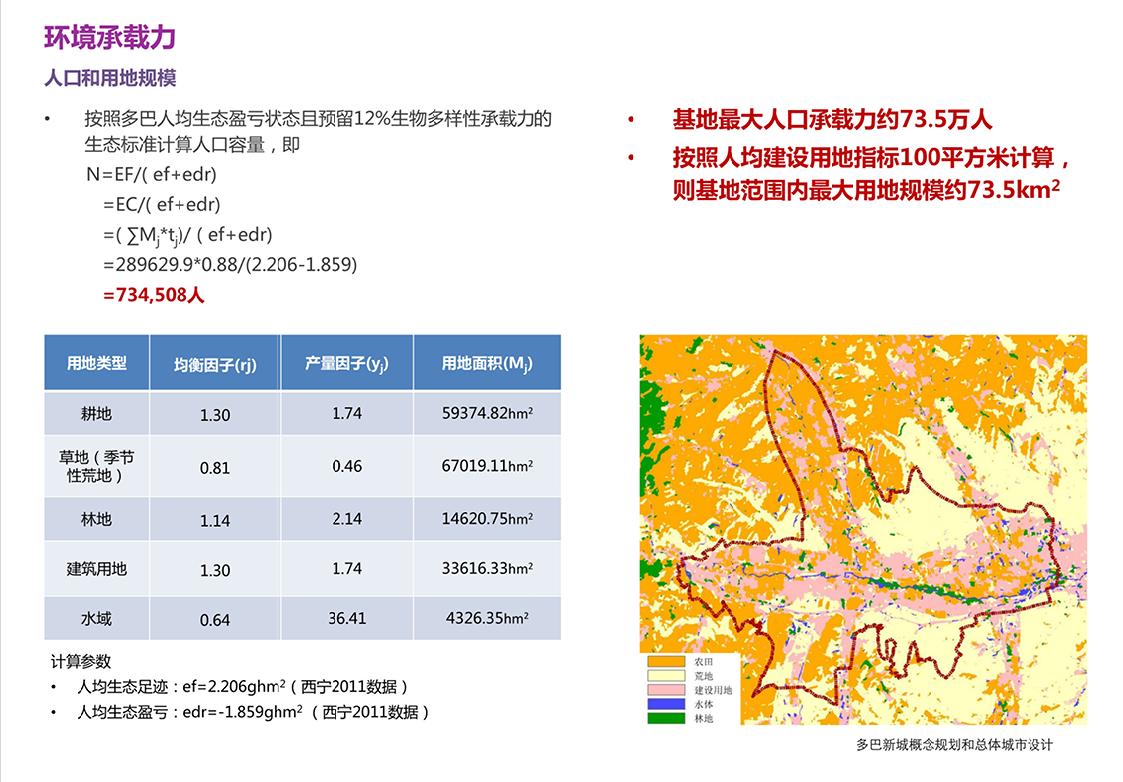
Task: Click the 耕地 row in the table
Action: pyautogui.click(x=96, y=414)
